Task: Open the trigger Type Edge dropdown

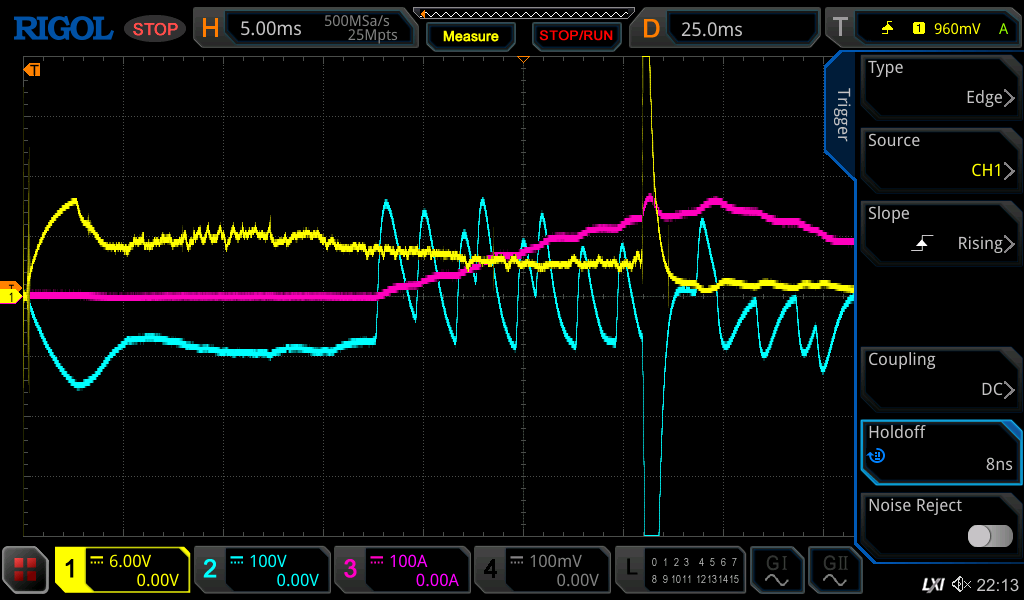Action: 940,83
